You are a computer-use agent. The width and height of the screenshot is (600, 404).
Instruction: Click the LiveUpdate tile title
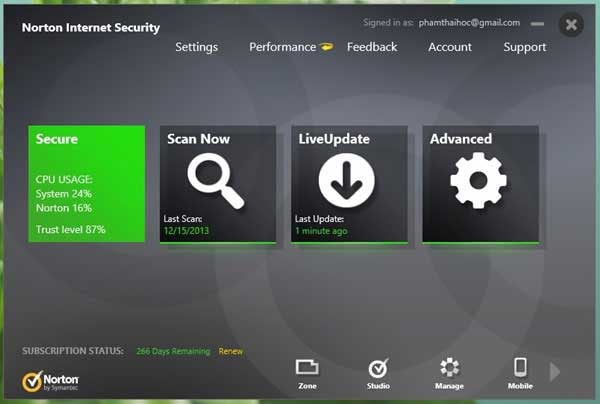click(x=334, y=139)
